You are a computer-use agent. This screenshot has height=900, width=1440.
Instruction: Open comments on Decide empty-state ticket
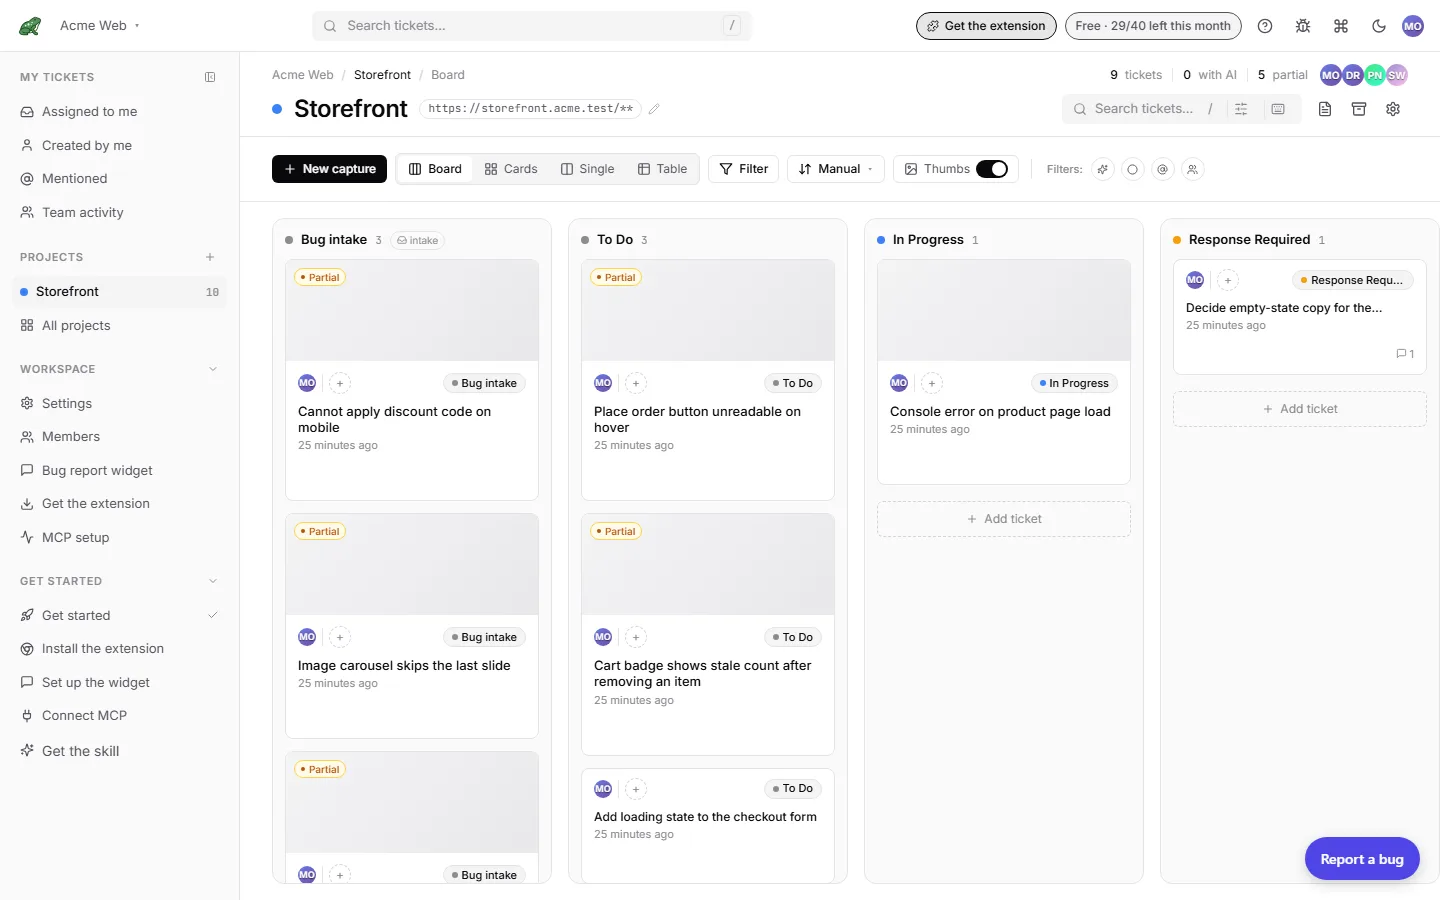tap(1405, 354)
